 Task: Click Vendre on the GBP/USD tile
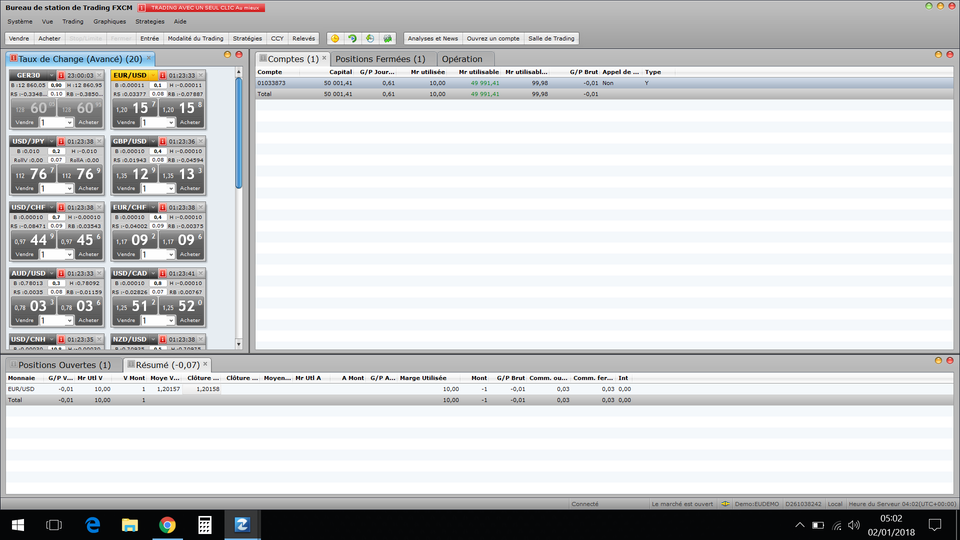point(126,189)
